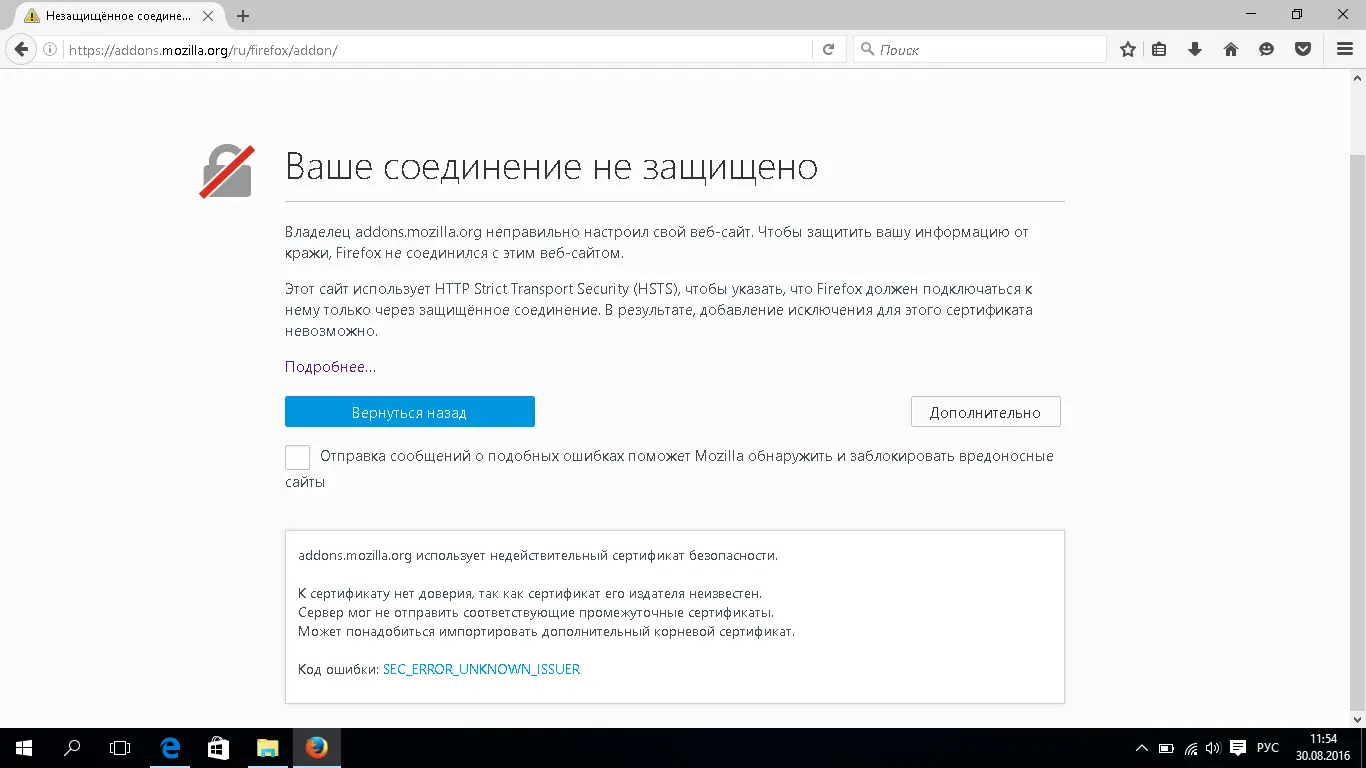
Task: Click the line К сертификату нет доверия
Action: pos(530,593)
